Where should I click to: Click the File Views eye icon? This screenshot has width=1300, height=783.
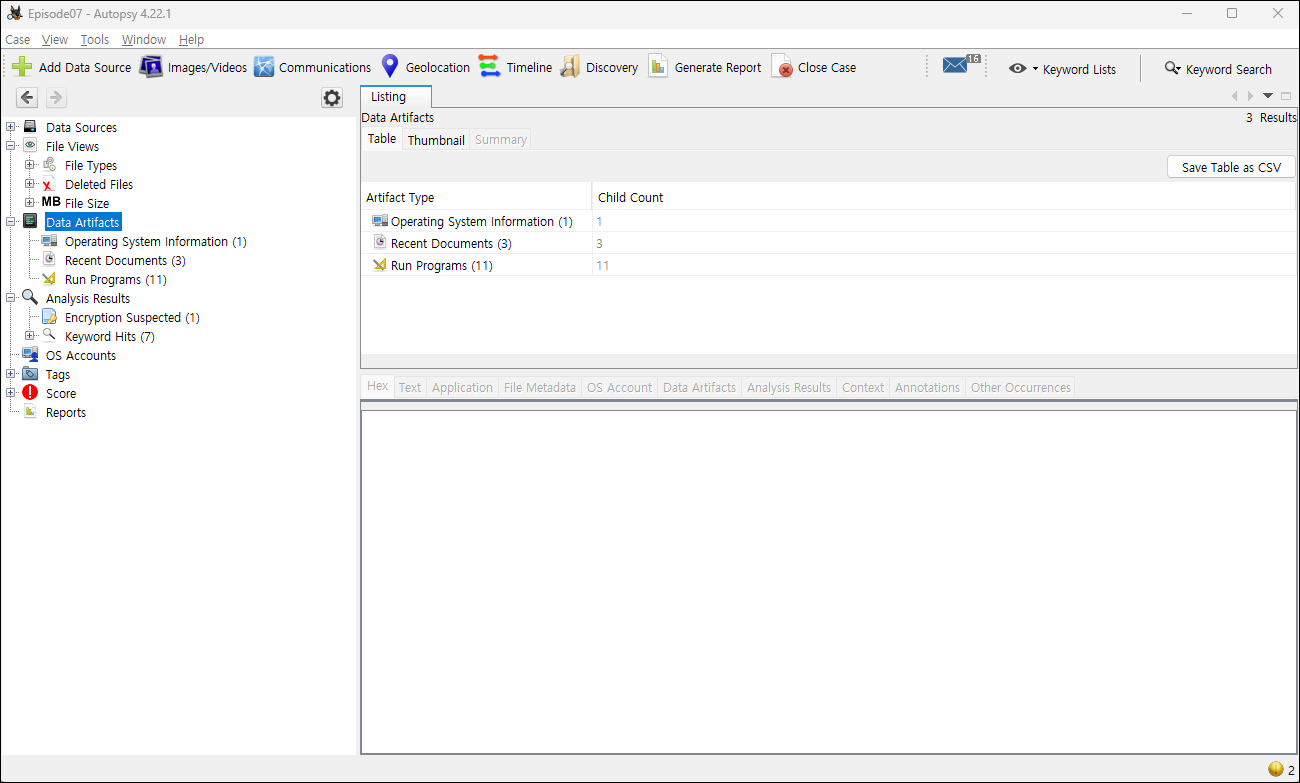pyautogui.click(x=30, y=146)
